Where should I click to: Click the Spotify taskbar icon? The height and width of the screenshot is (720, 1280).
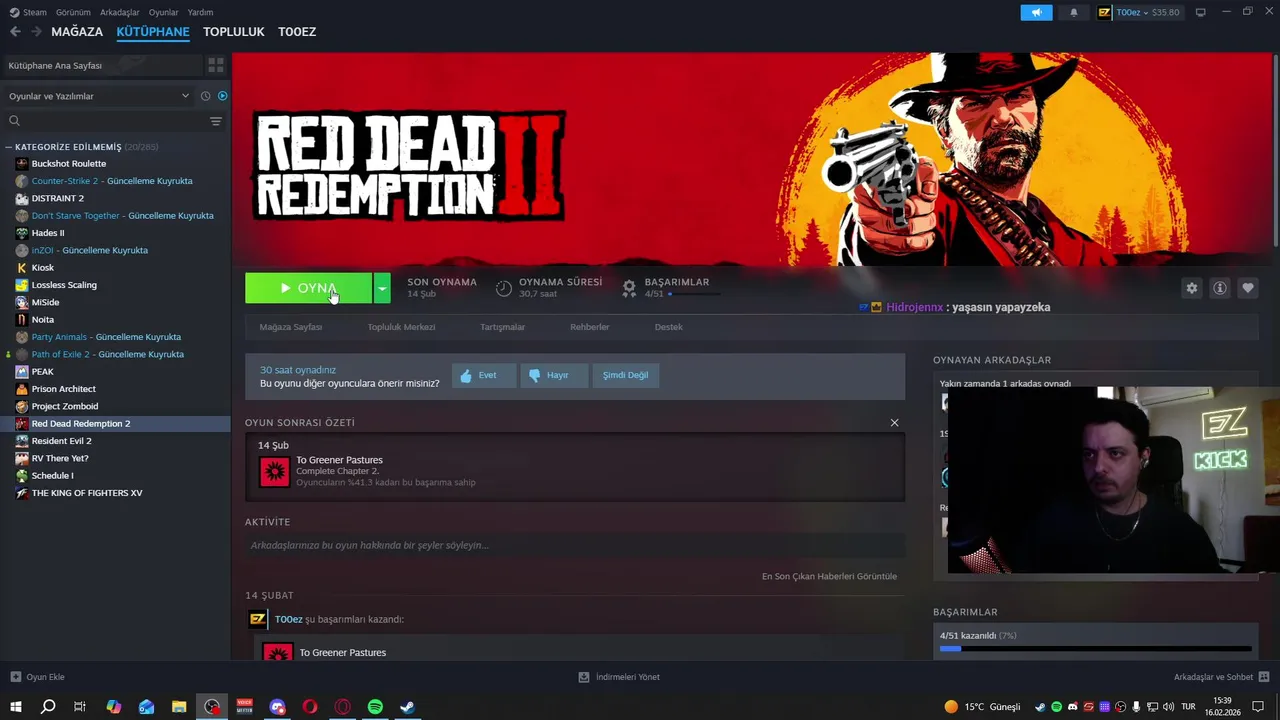[375, 707]
